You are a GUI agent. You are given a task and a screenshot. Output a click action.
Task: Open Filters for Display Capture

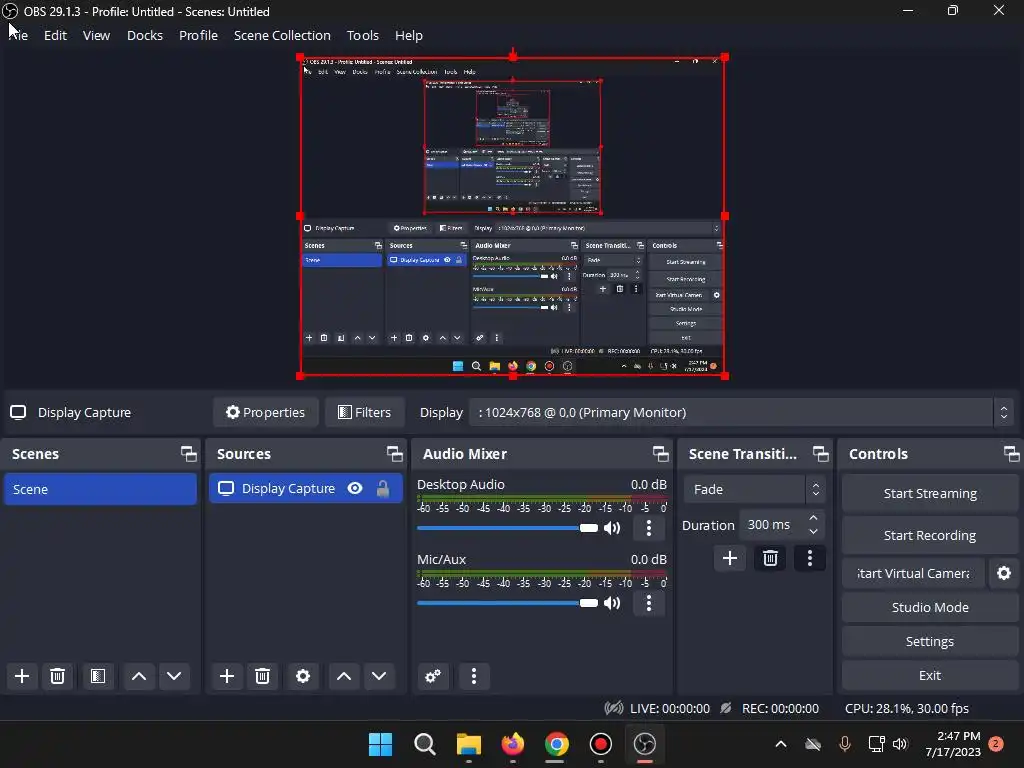pyautogui.click(x=364, y=412)
